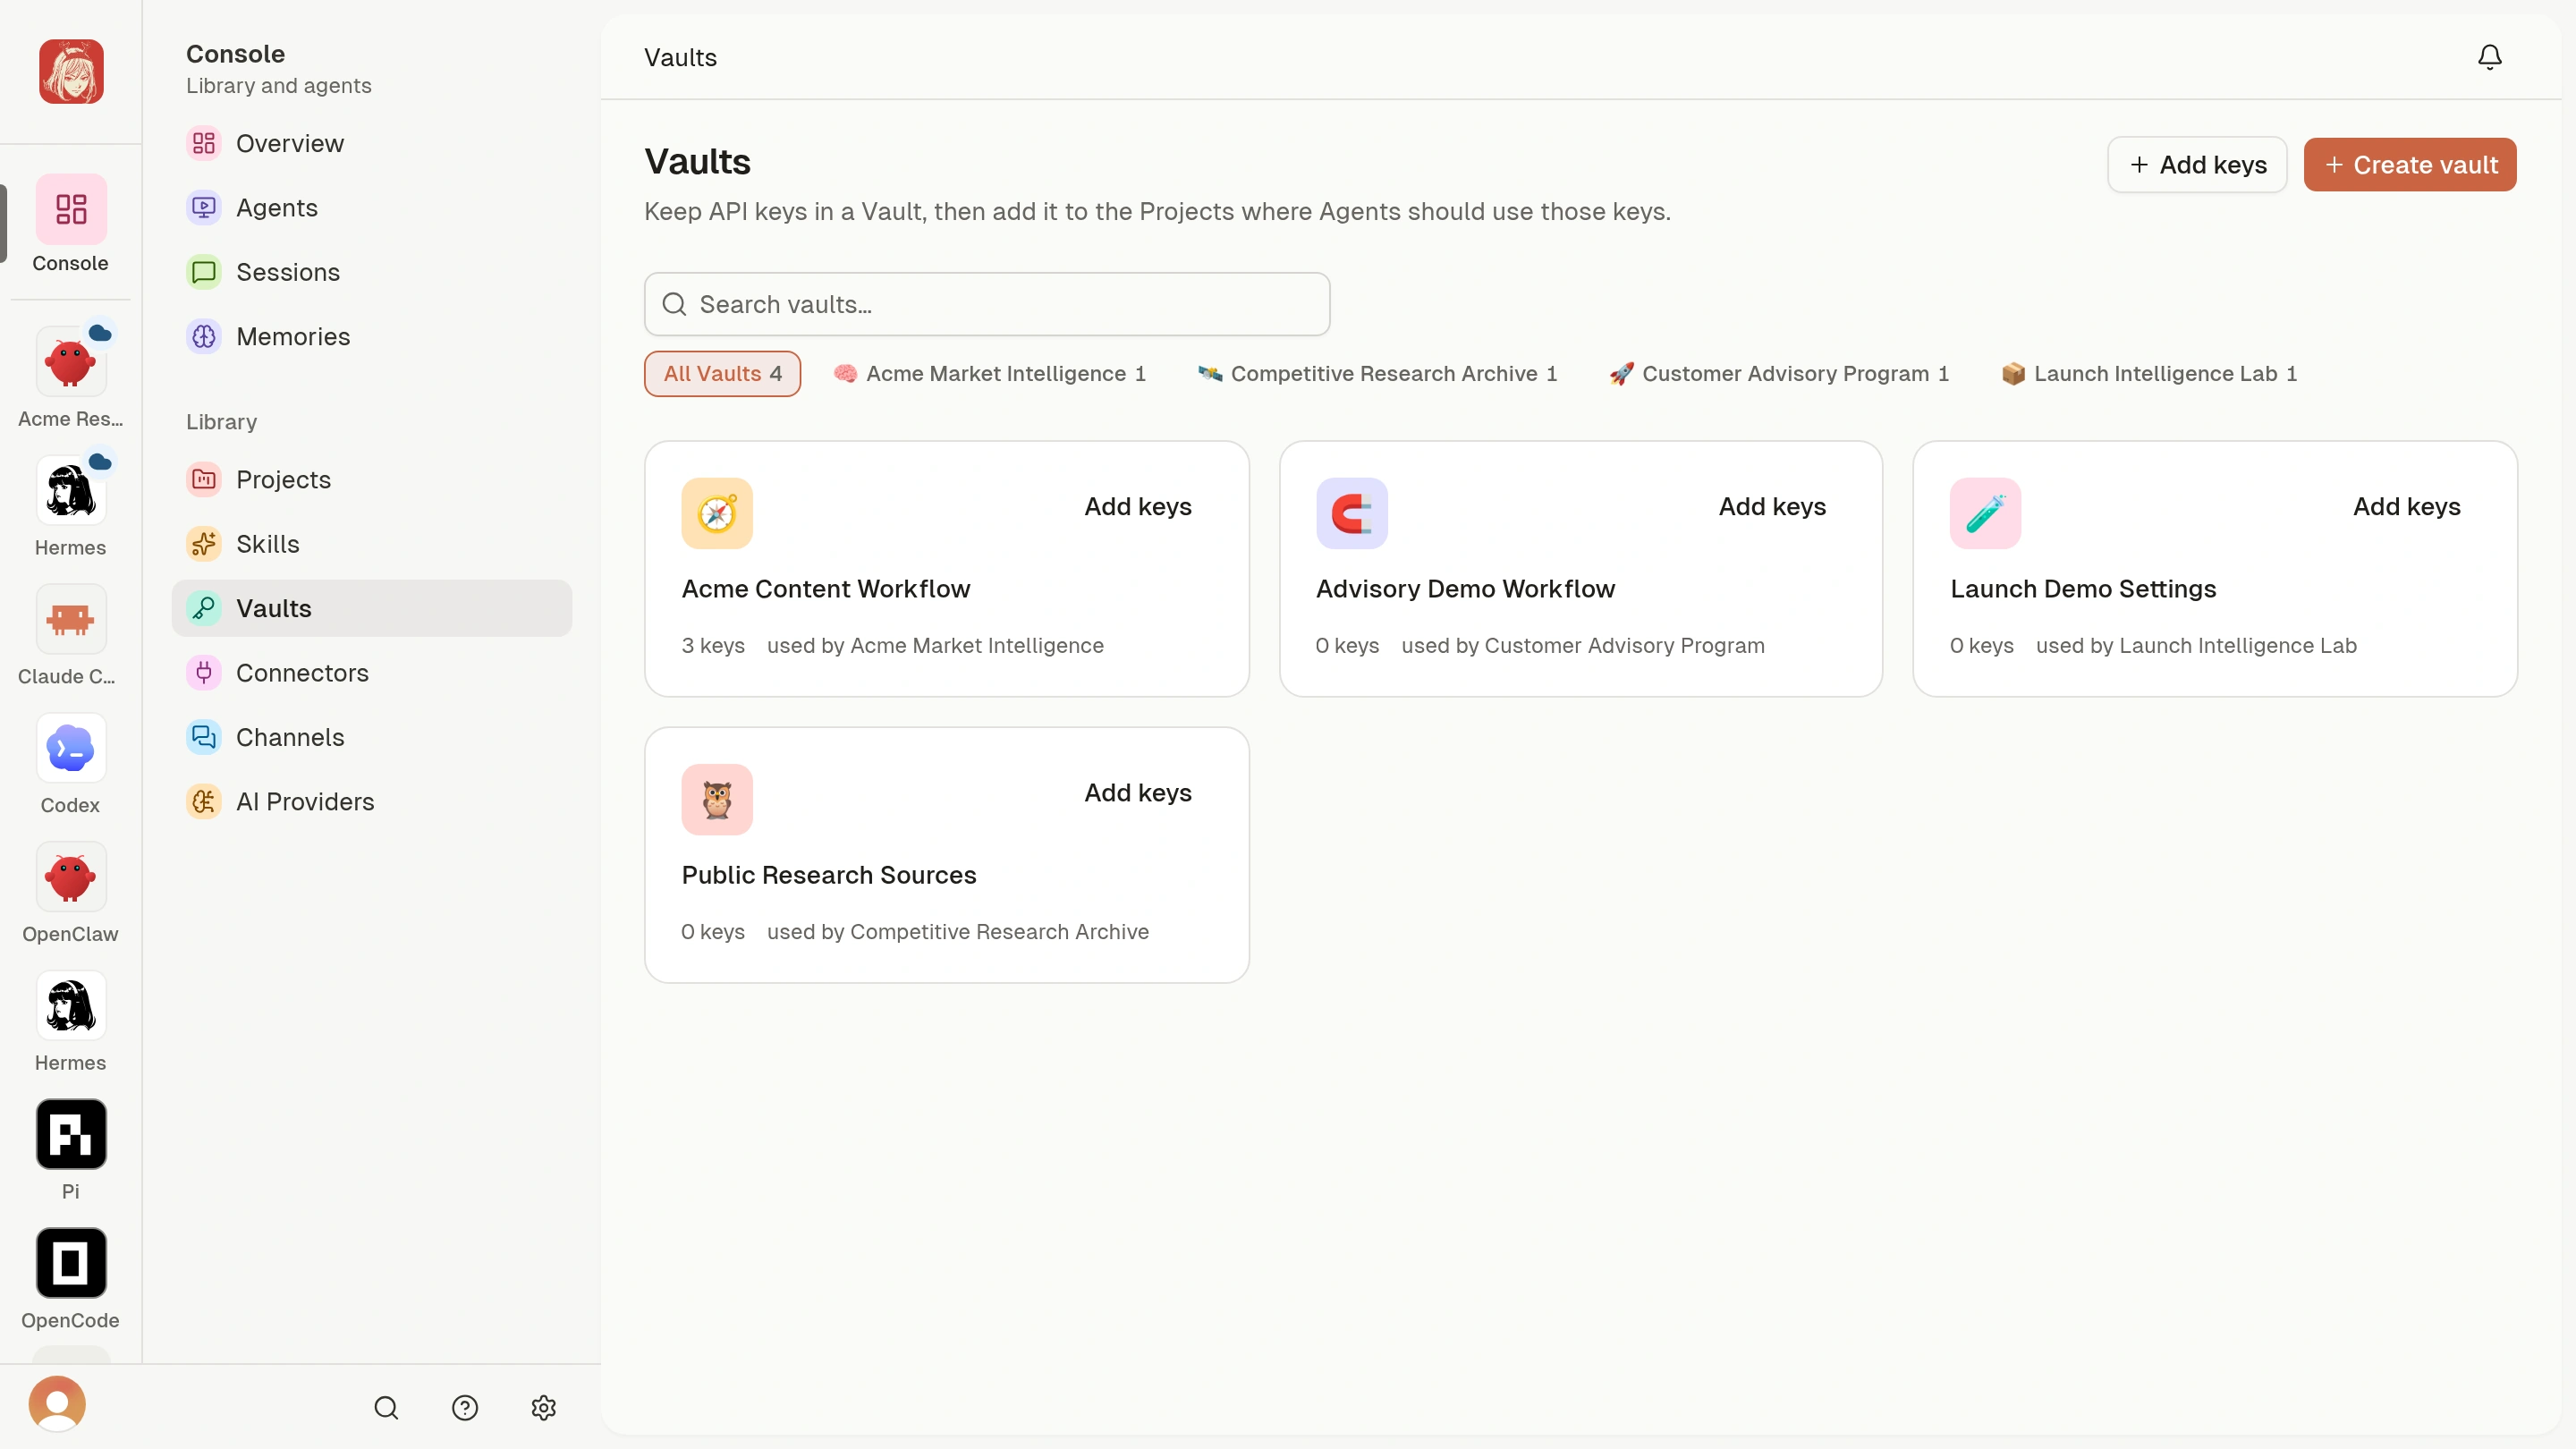Open the OpenClaw agent icon
Viewport: 2576px width, 1449px height.
[70, 877]
